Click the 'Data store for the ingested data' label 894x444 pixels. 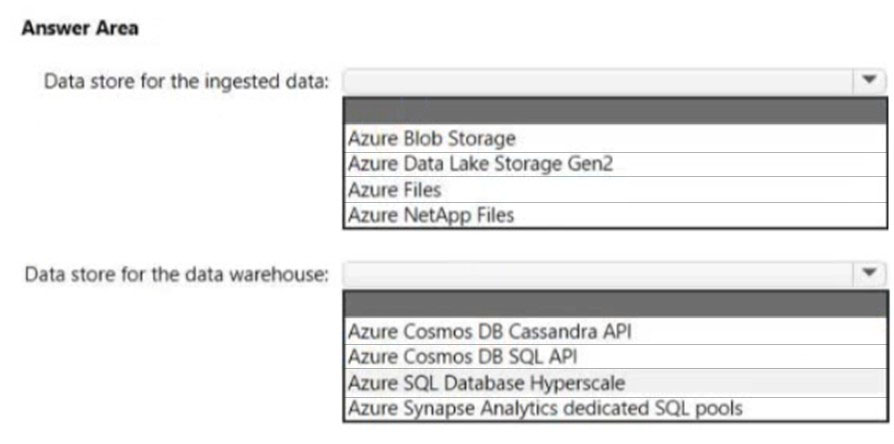pos(187,82)
